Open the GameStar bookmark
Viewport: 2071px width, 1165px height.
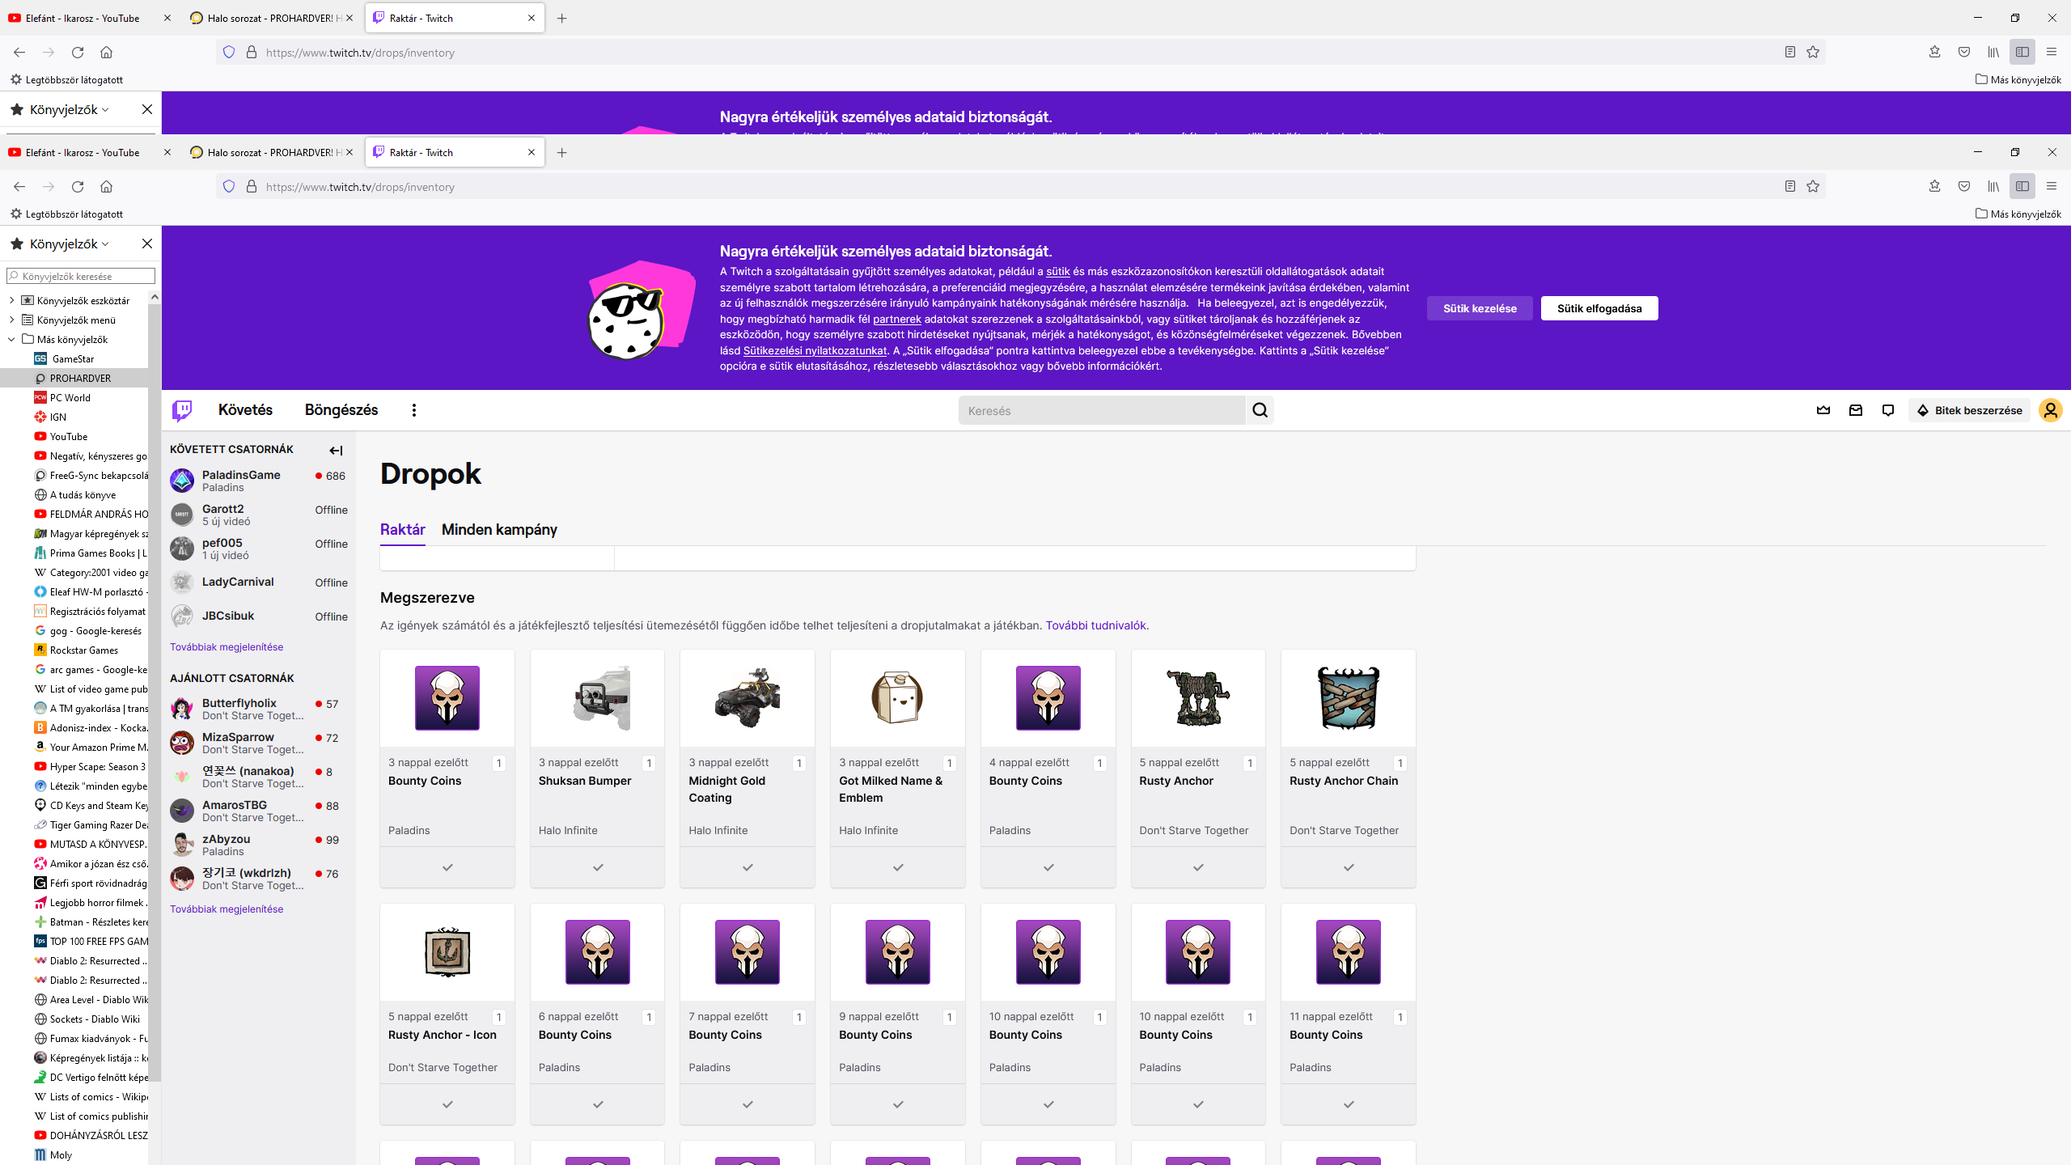pyautogui.click(x=73, y=359)
